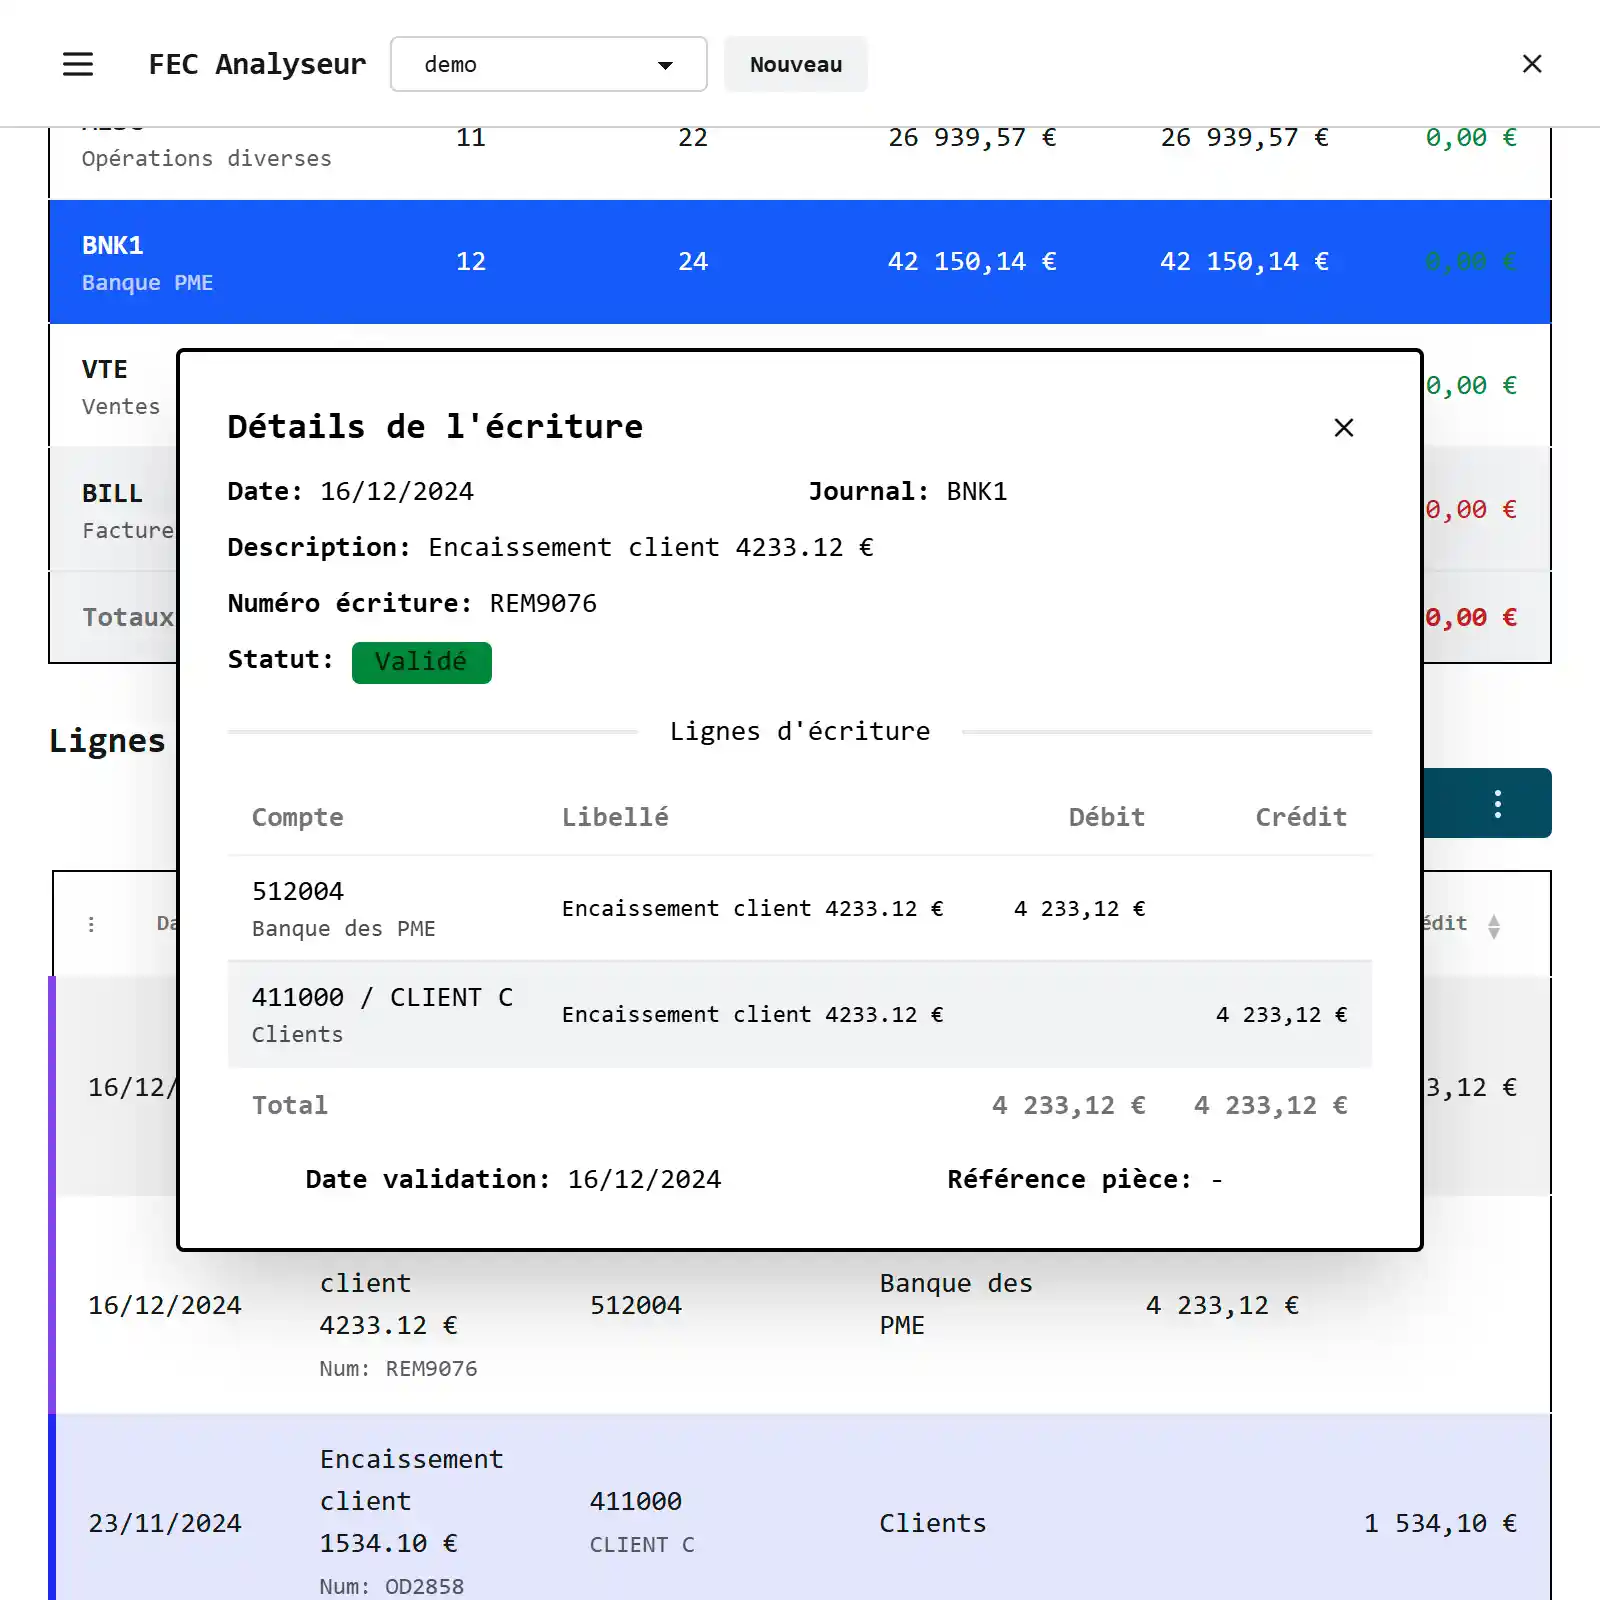Click the table column options dots icon

[x=91, y=924]
